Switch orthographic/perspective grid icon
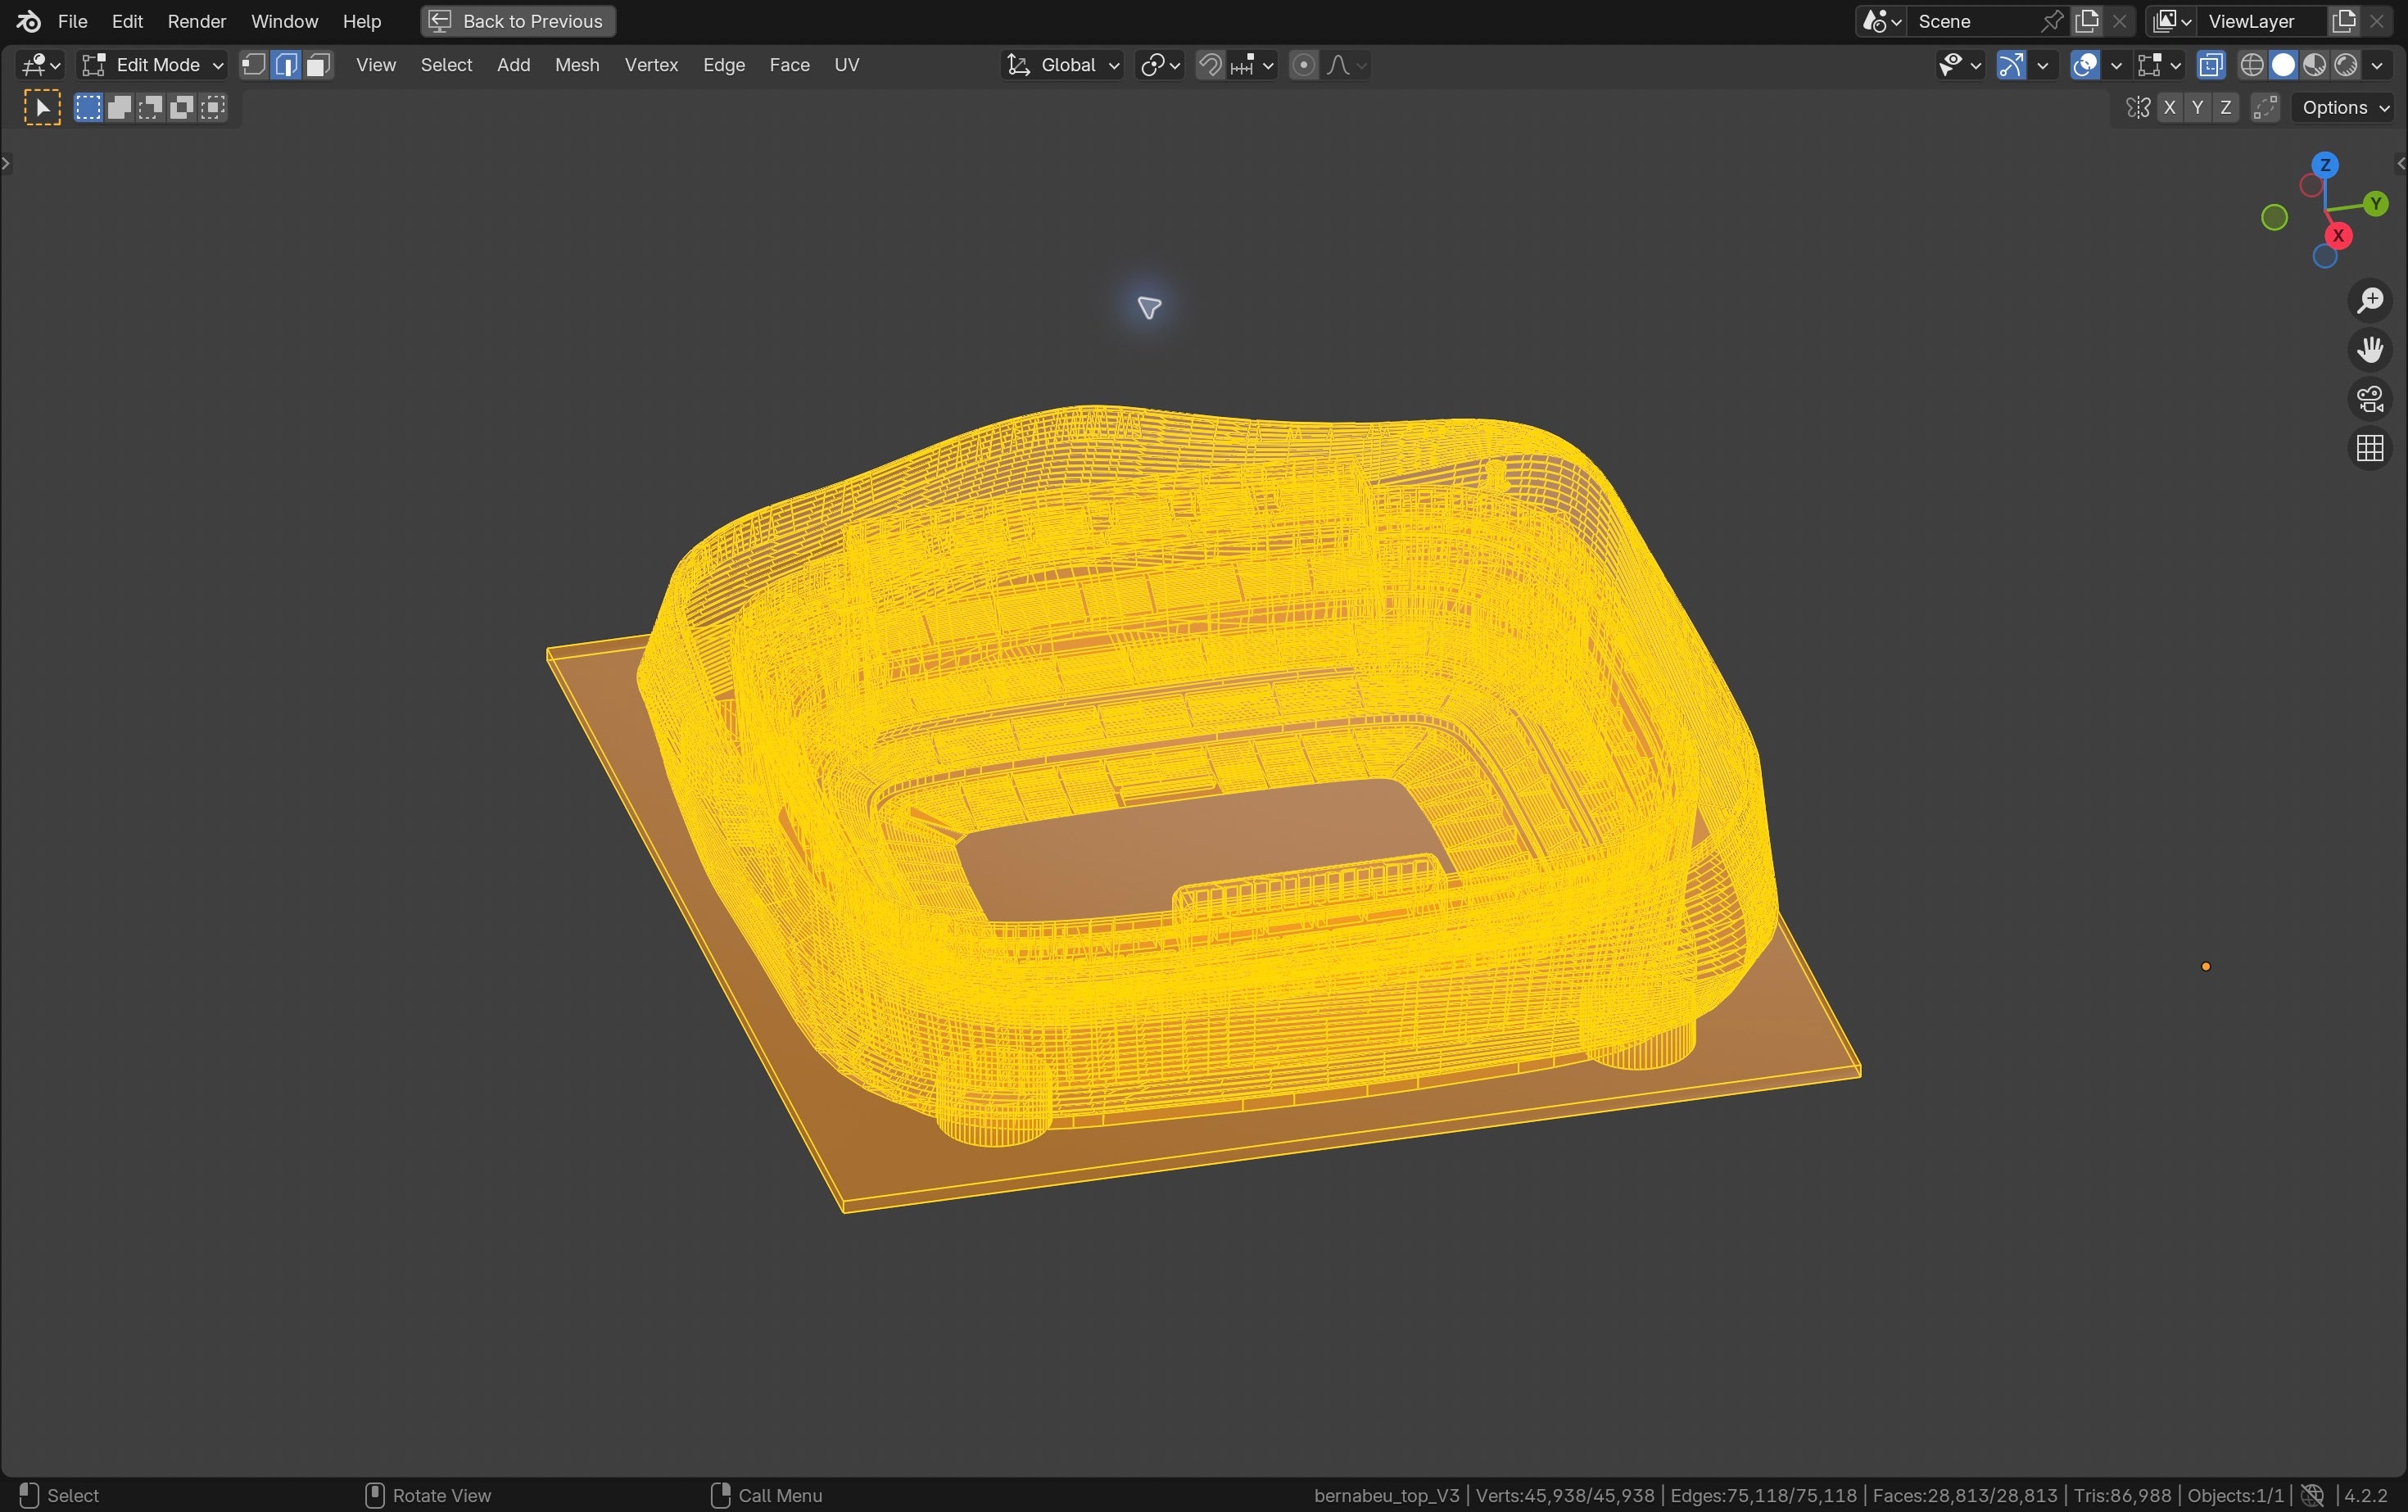The image size is (2408, 1512). (x=2370, y=448)
